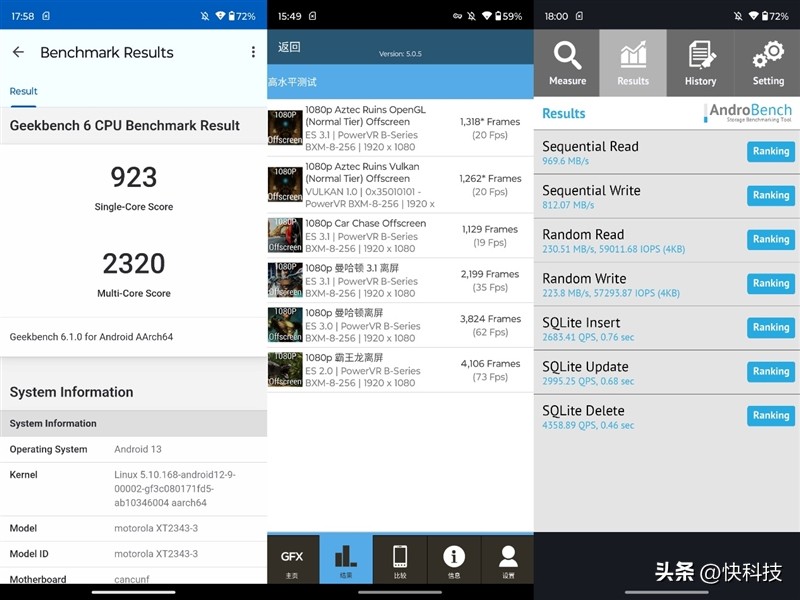Tap the Geekbench 6 CPU Benchmark Result heading
The width and height of the screenshot is (800, 600).
124,126
